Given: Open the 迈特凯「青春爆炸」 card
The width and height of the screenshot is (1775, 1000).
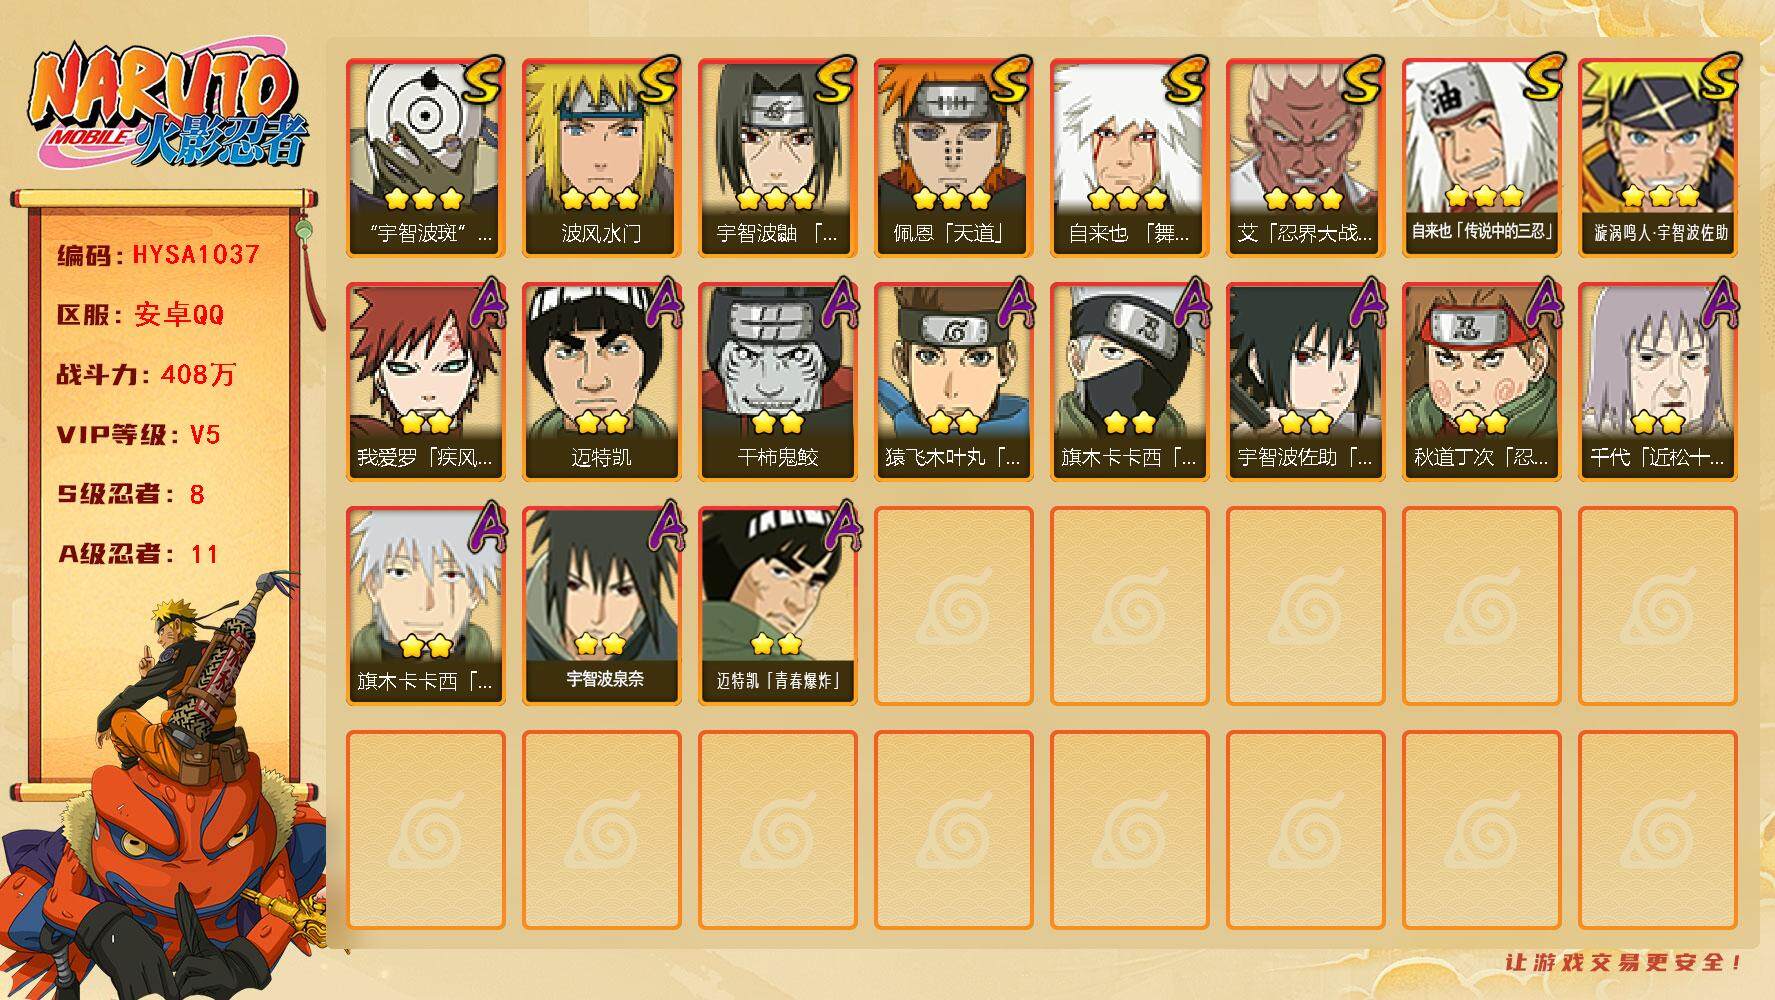Looking at the screenshot, I should click(x=777, y=605).
